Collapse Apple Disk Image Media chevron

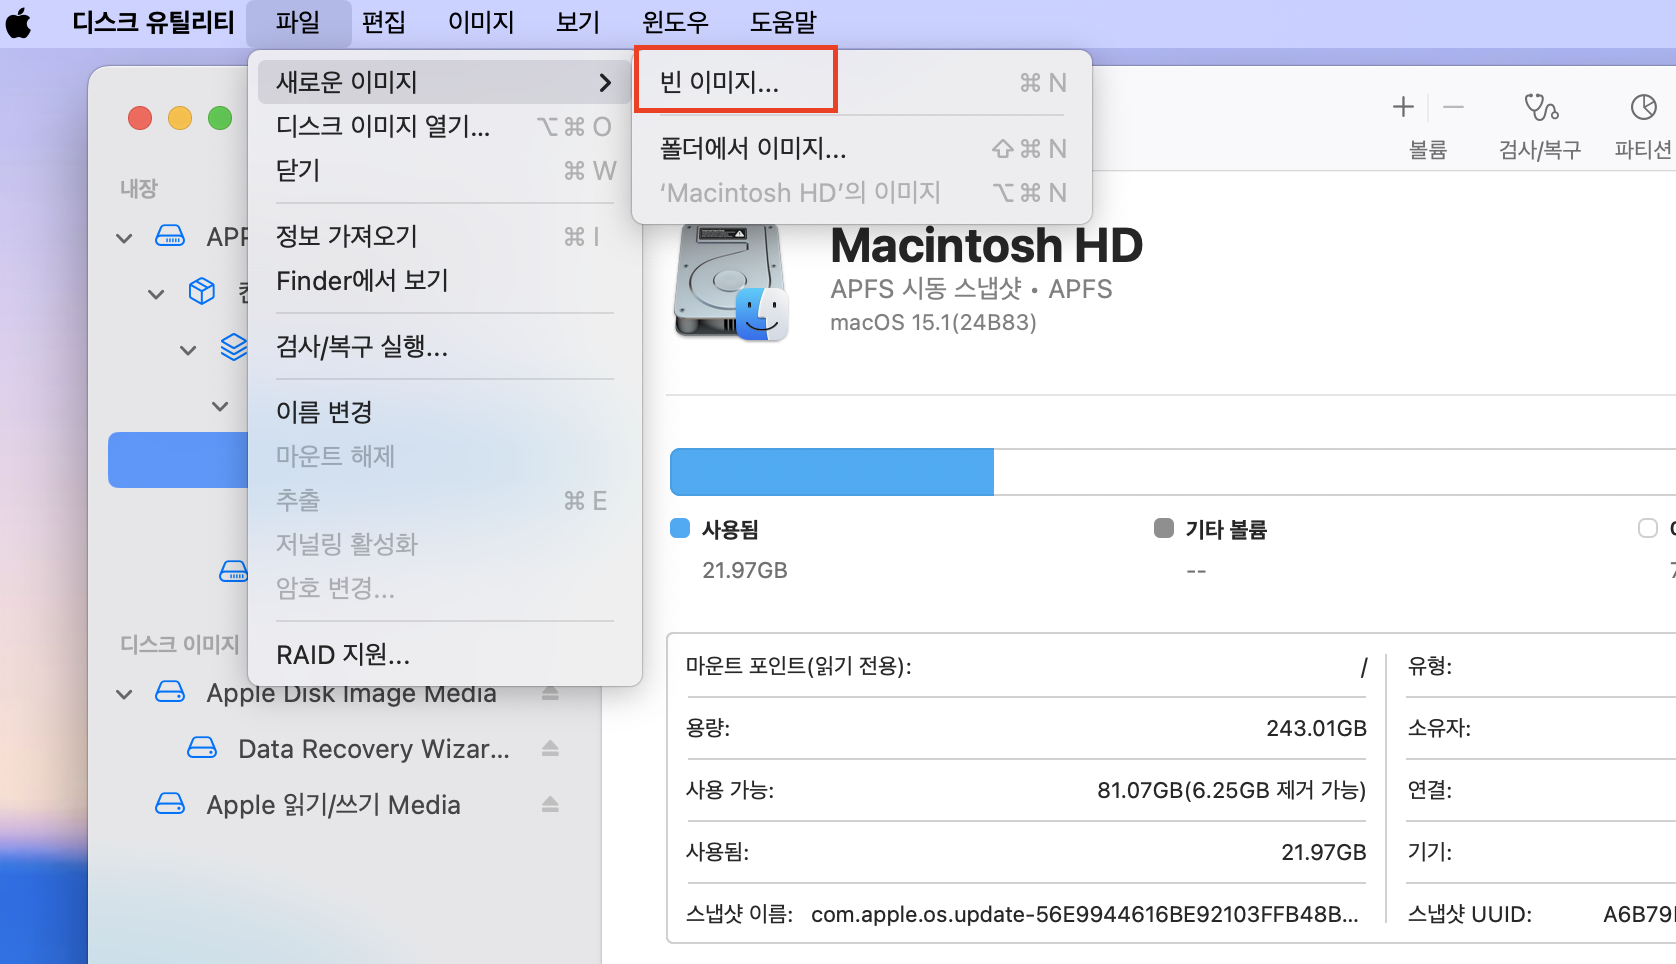coord(124,694)
